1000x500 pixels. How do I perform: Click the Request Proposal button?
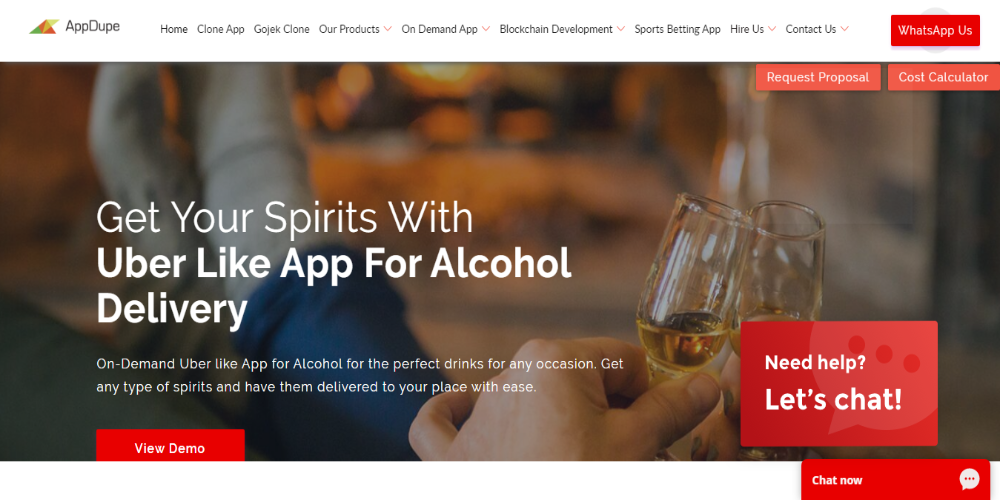click(x=818, y=77)
